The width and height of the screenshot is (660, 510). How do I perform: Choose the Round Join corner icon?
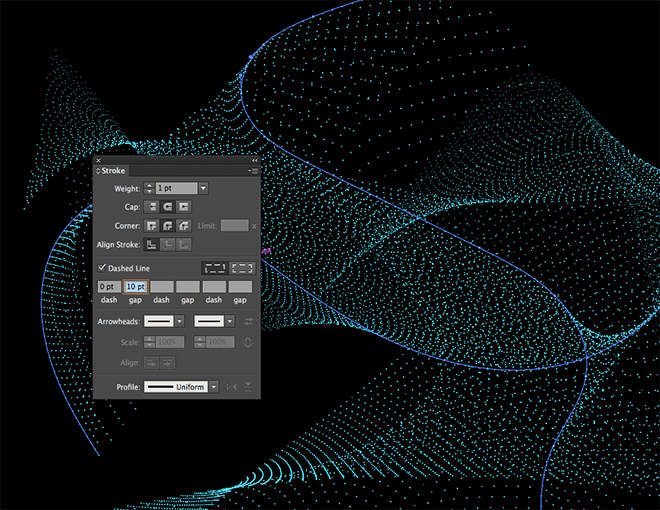(x=168, y=226)
